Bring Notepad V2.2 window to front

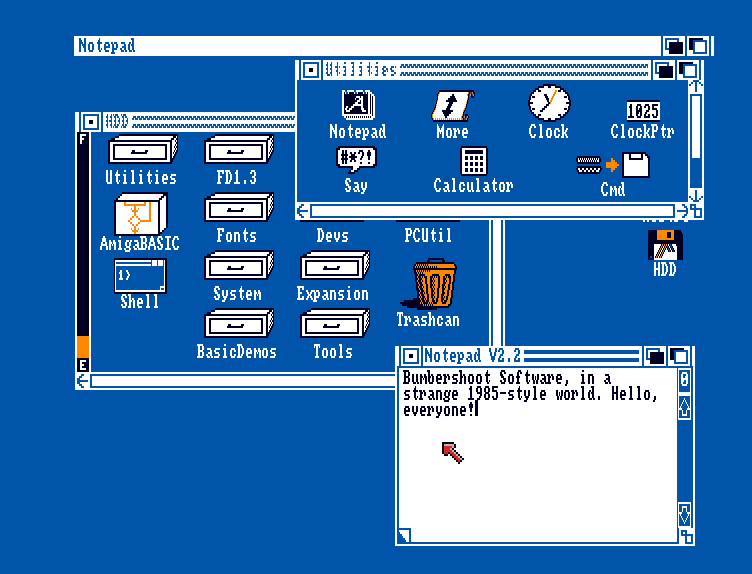[679, 356]
